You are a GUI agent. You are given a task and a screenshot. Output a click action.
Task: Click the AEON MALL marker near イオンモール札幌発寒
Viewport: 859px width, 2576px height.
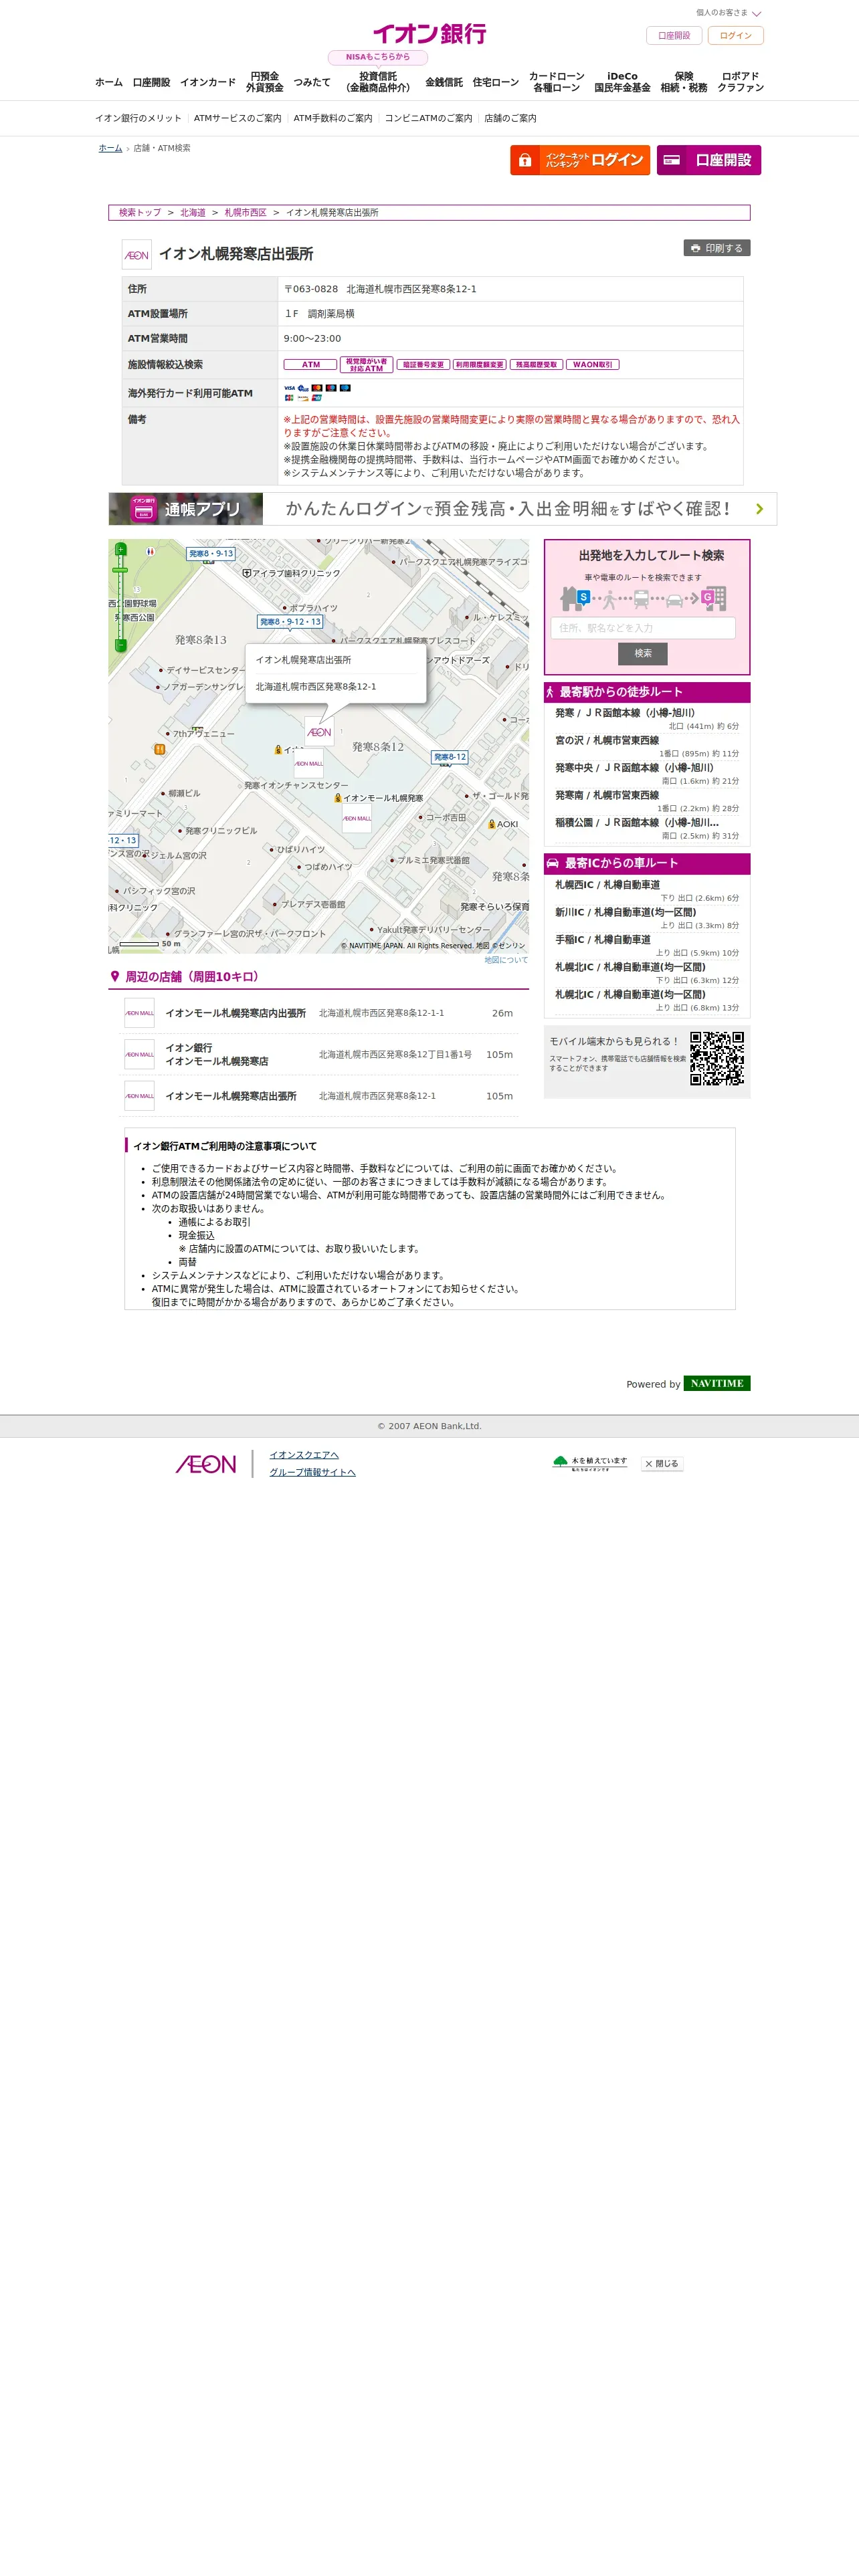(357, 819)
